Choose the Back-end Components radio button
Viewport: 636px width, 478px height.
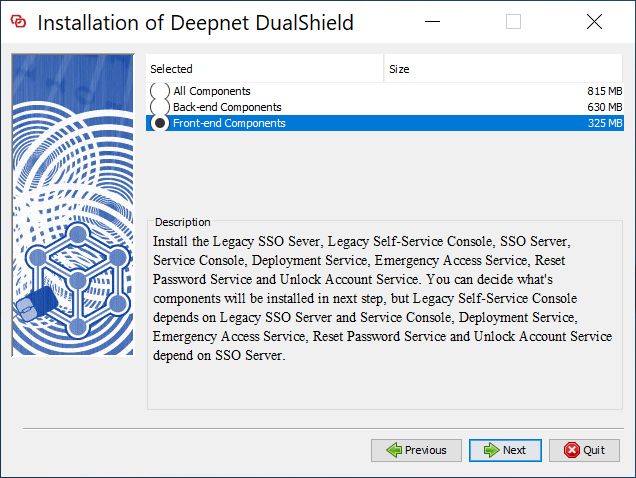160,107
